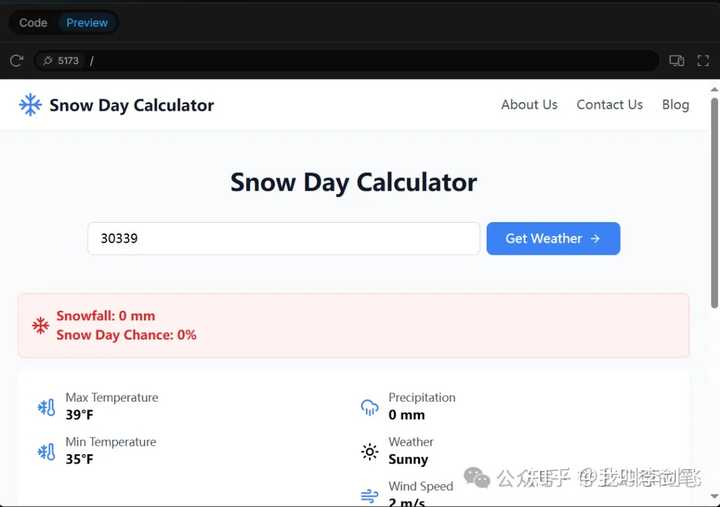This screenshot has width=720, height=507.
Task: Reload the preview with the refresh icon
Action: click(x=16, y=61)
